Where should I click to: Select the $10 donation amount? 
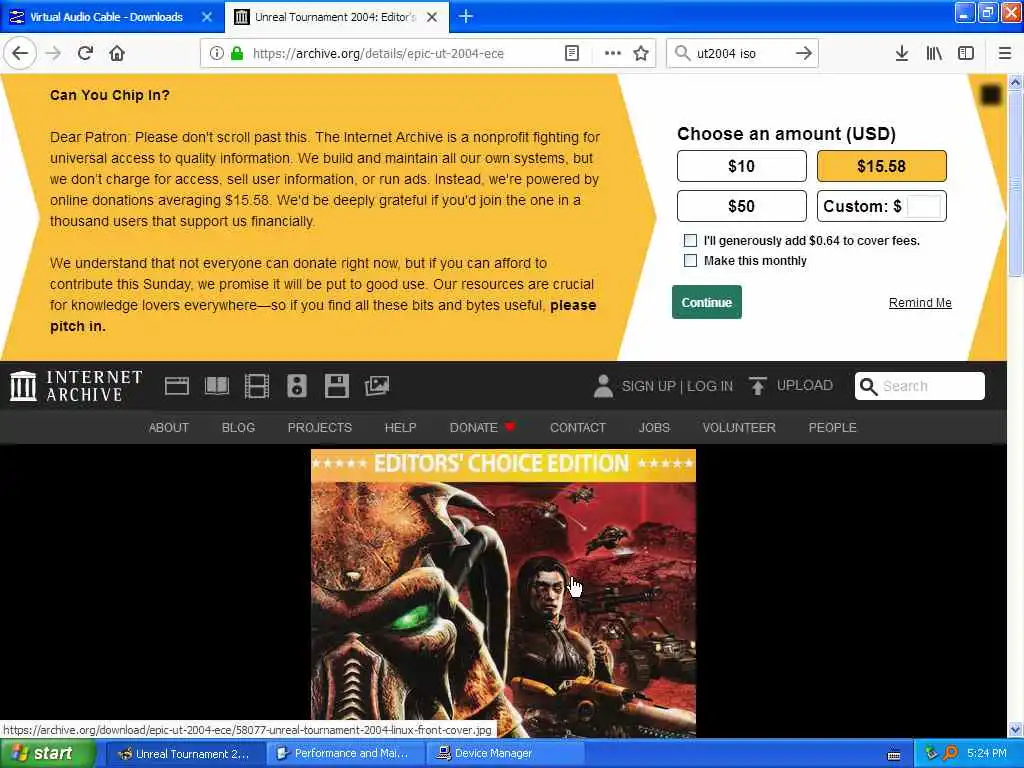[741, 166]
